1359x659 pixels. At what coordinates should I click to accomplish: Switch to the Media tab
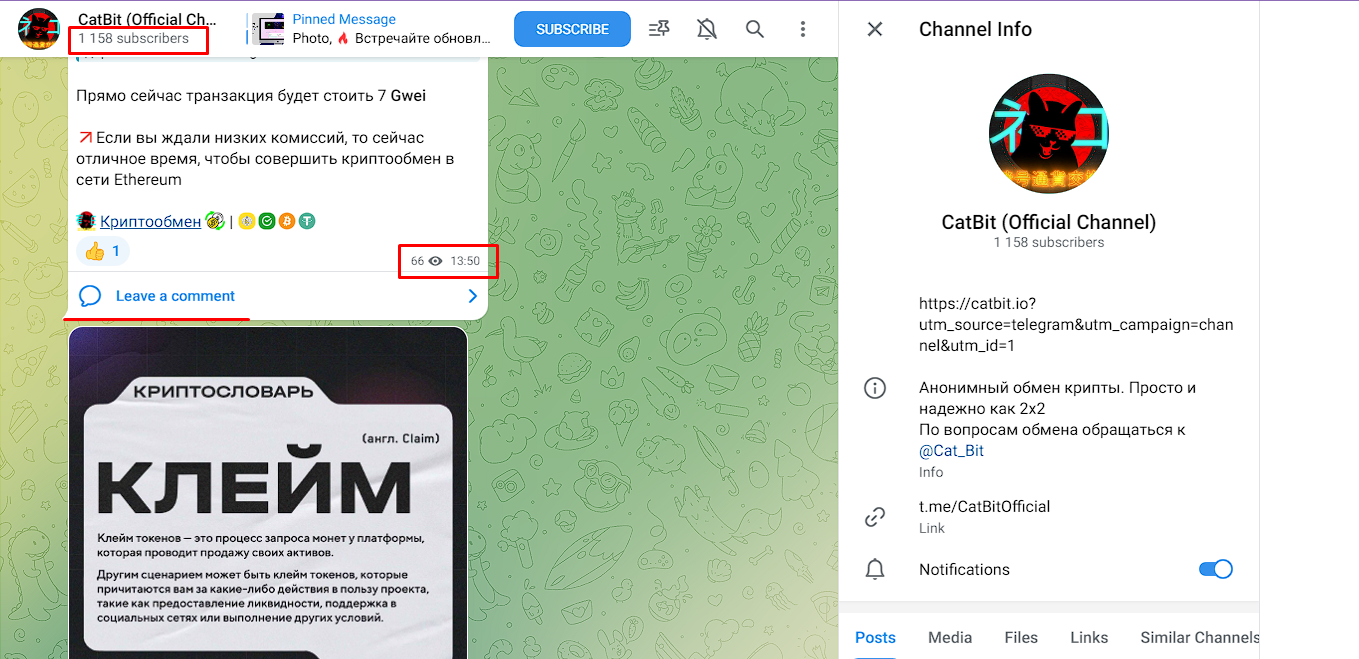click(x=950, y=637)
